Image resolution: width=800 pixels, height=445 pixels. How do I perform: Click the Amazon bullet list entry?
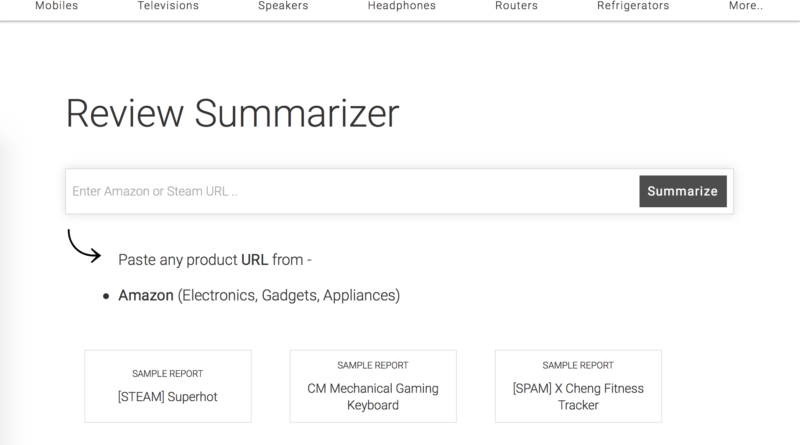(x=259, y=295)
